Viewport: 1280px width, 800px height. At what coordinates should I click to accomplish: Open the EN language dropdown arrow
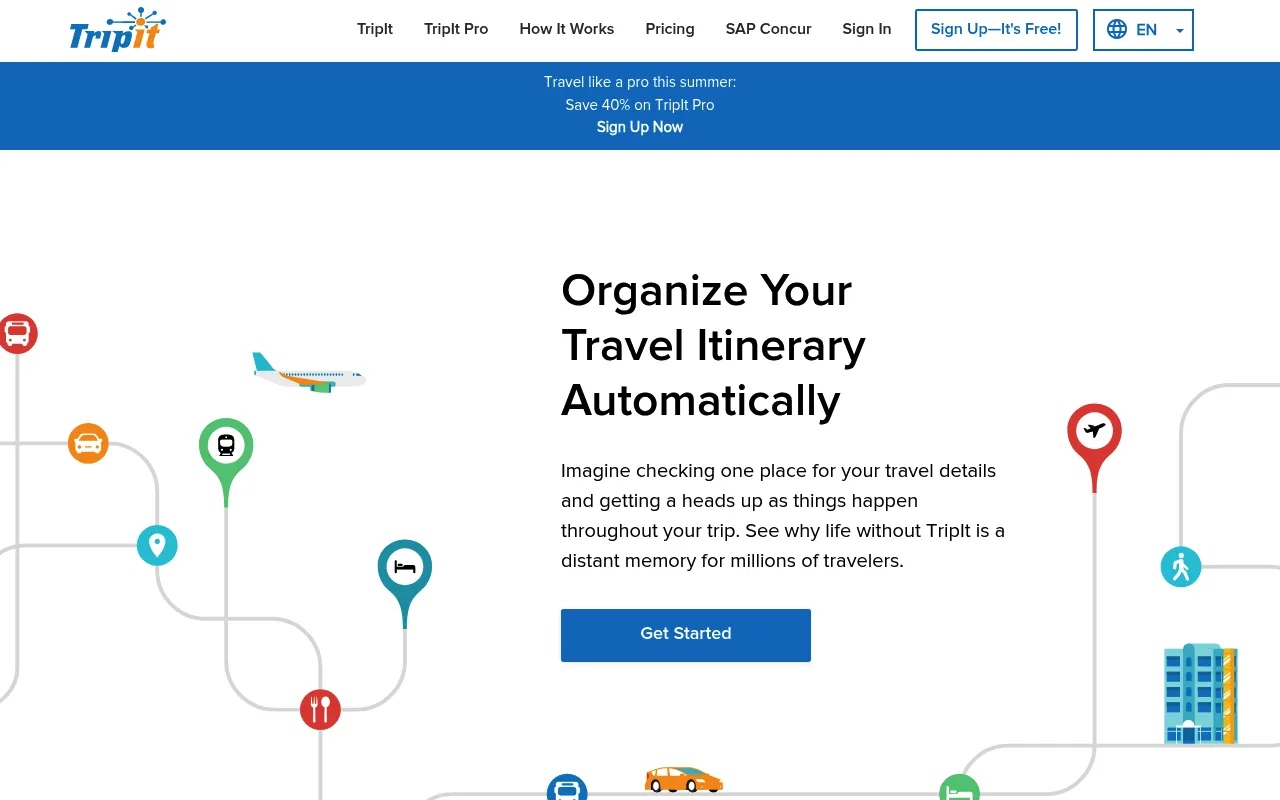(1180, 31)
